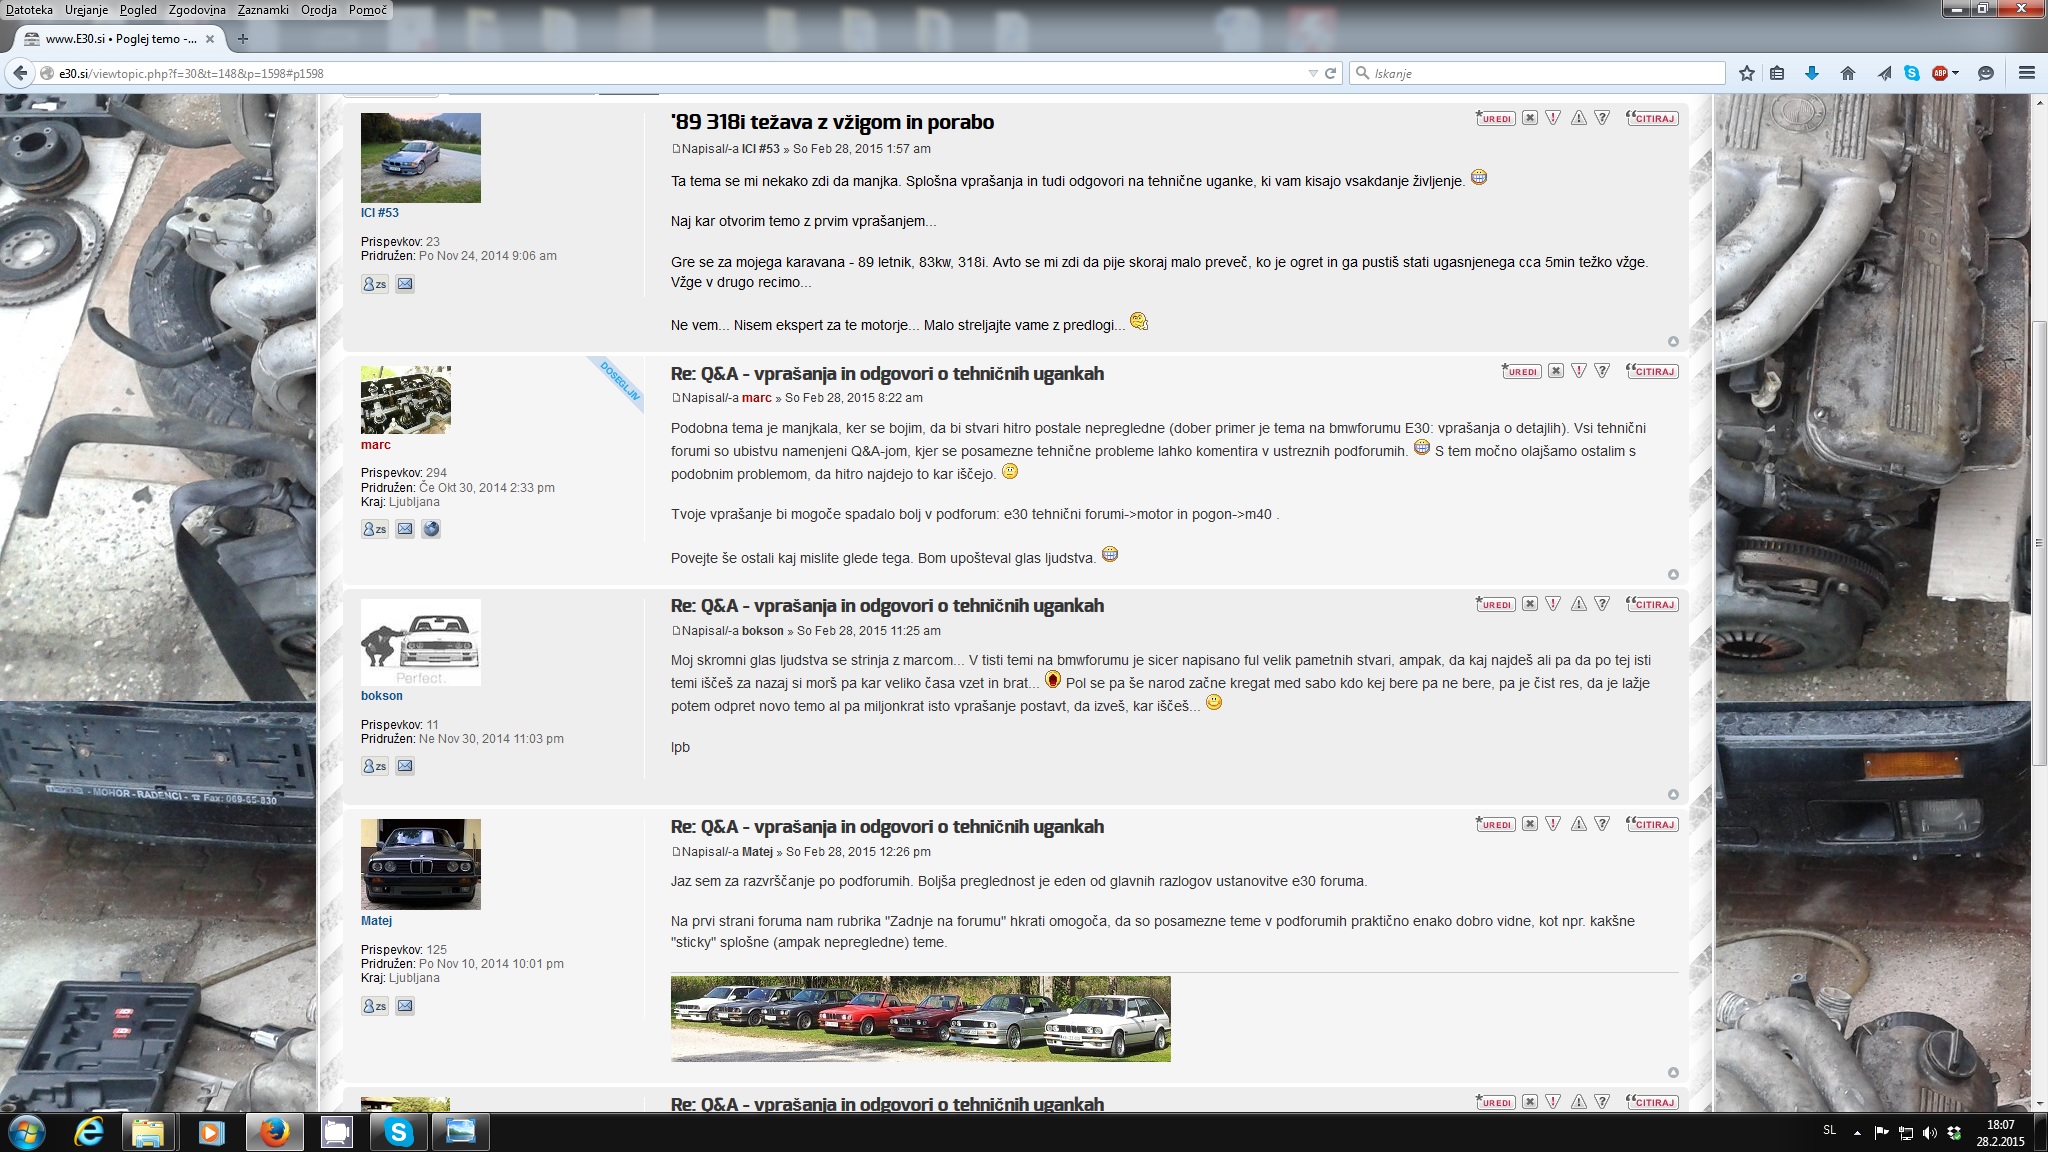Show hidden system tray icons arrow

click(x=1857, y=1133)
